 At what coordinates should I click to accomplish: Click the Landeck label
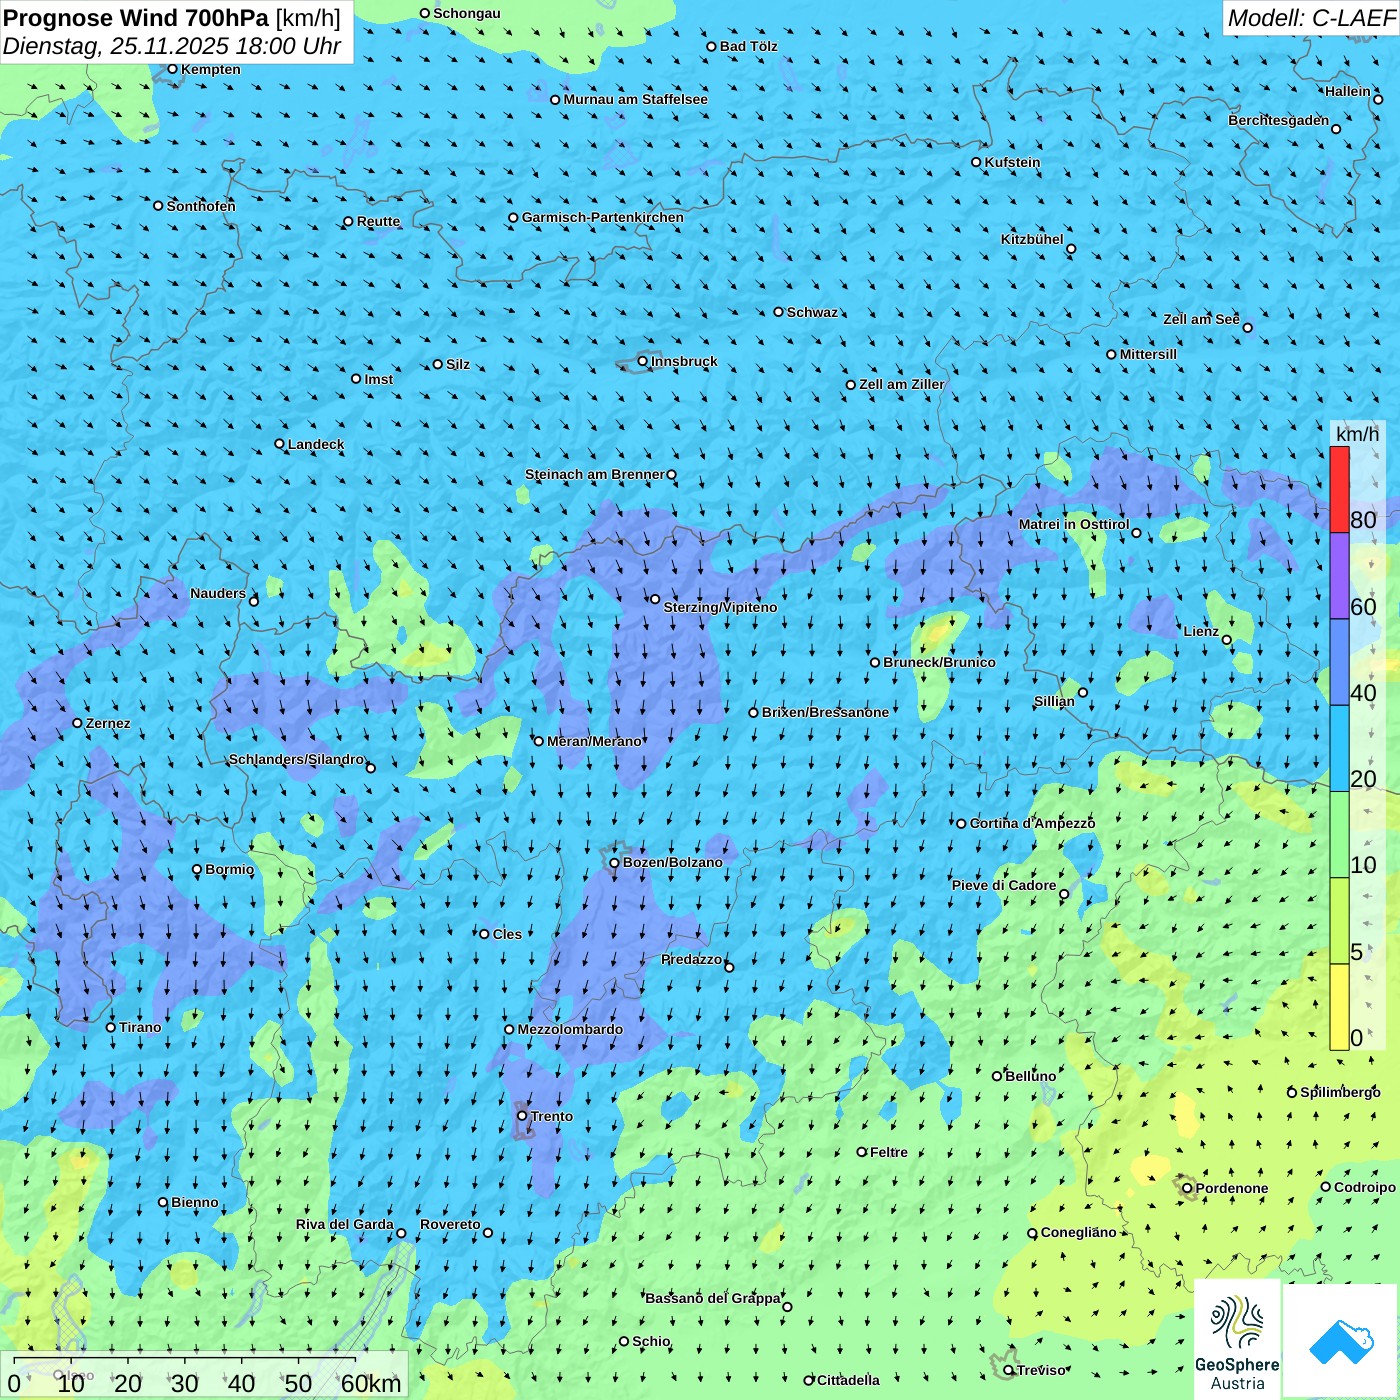click(316, 444)
